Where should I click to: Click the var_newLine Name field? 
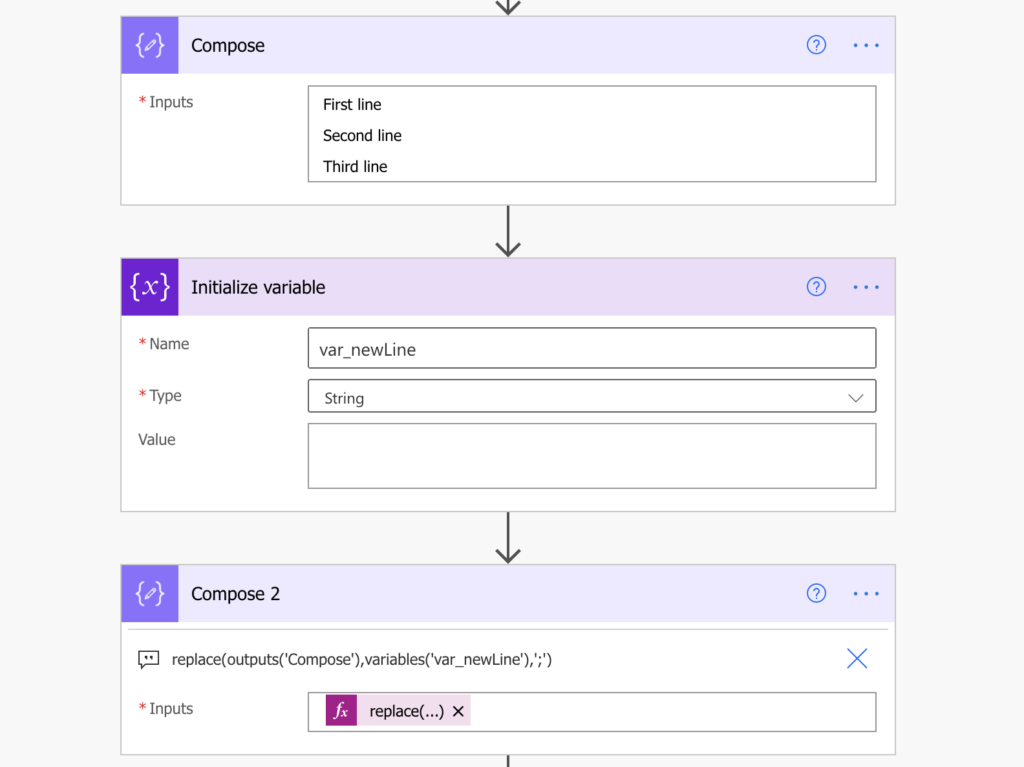click(x=592, y=348)
